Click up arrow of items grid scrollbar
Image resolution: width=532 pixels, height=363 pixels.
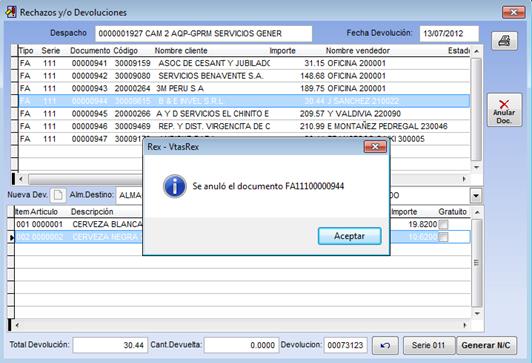coord(477,212)
